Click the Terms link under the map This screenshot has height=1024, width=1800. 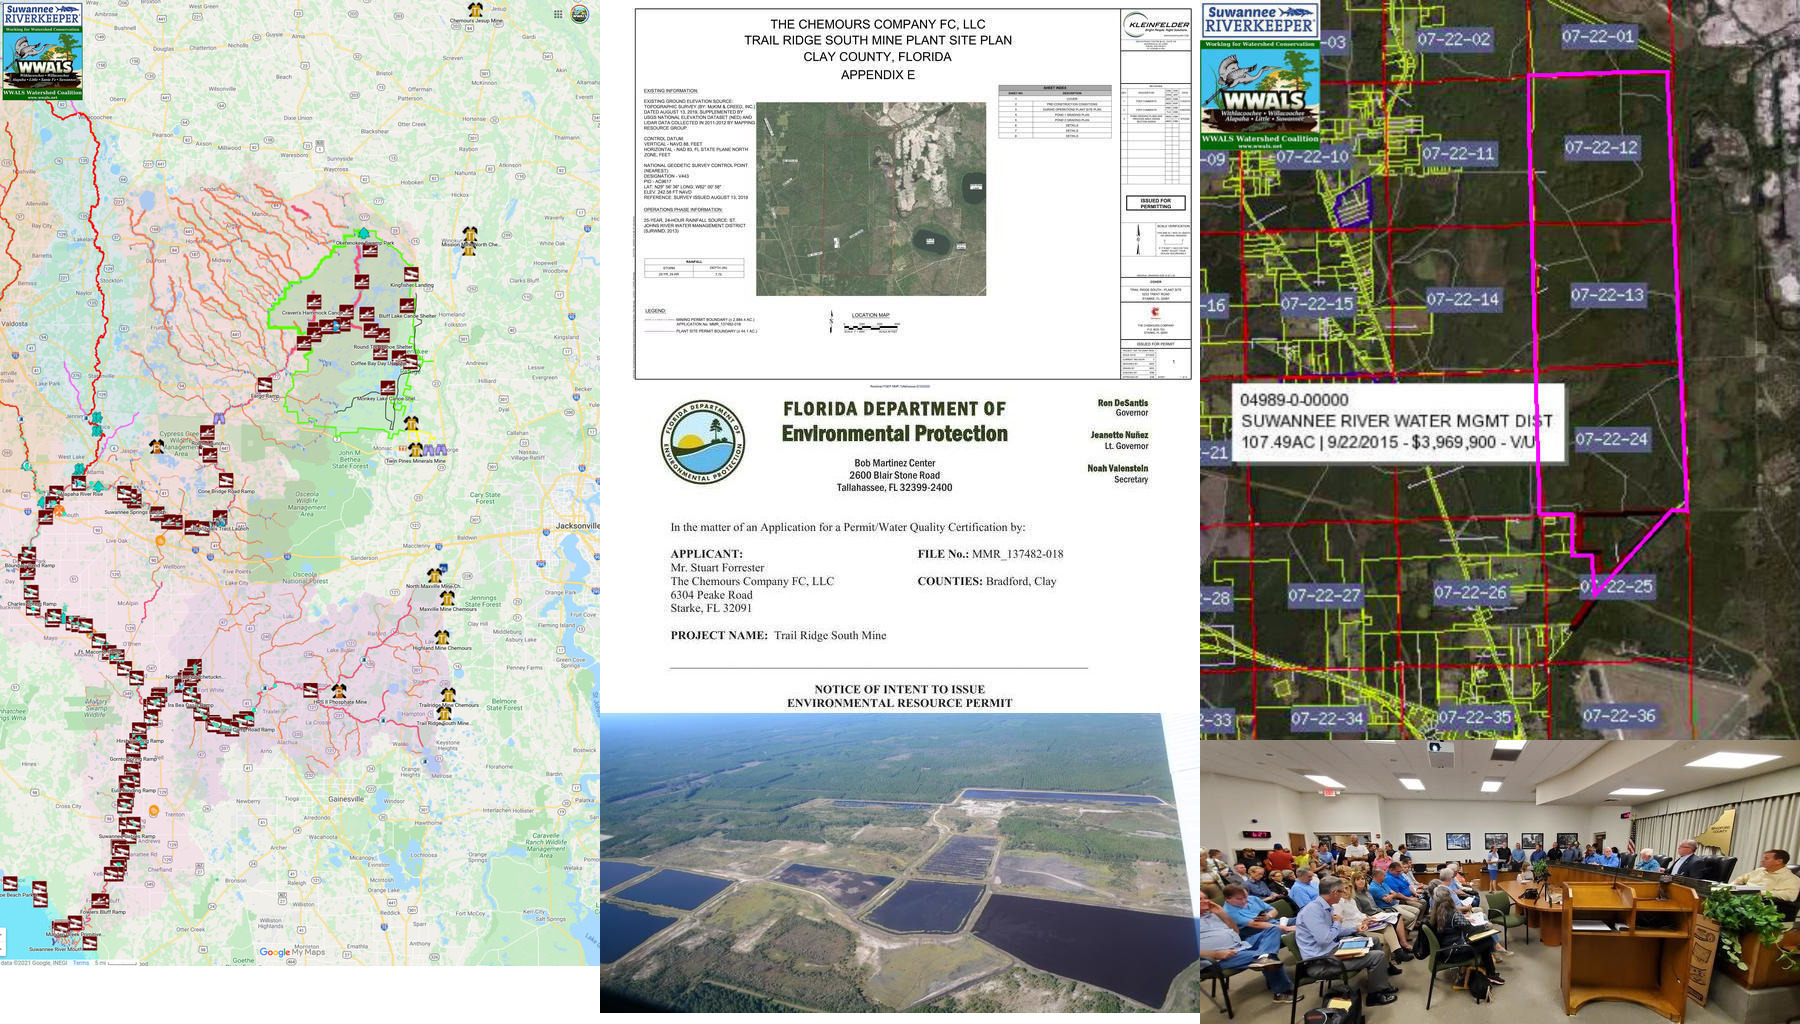81,963
